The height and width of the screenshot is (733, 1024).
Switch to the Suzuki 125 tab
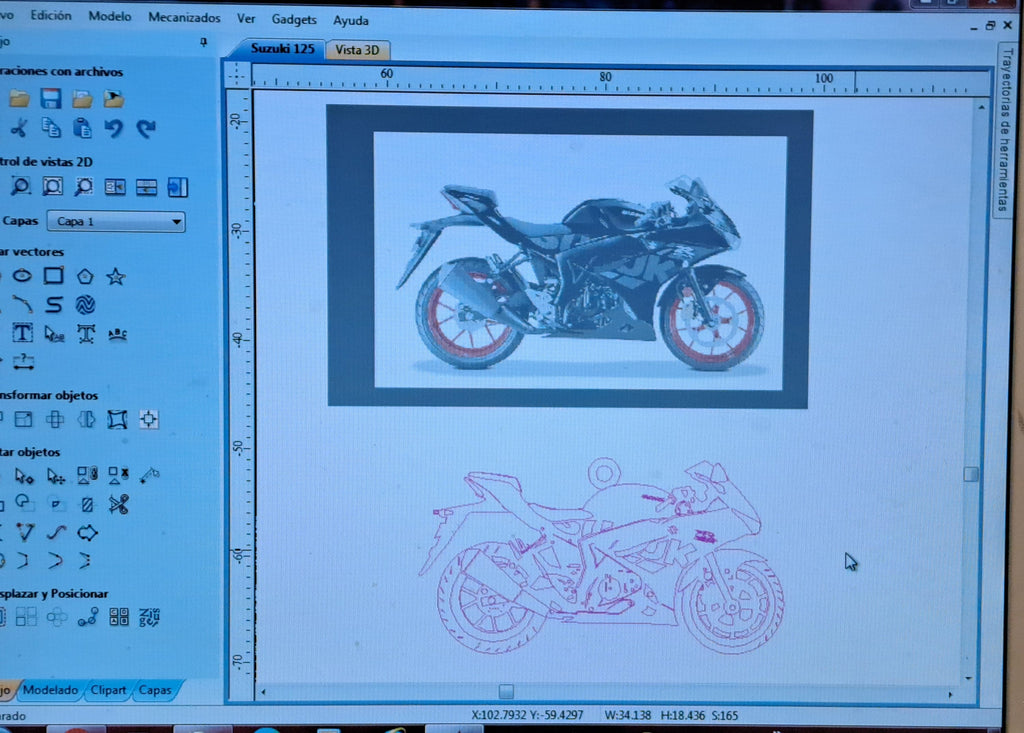[x=281, y=48]
